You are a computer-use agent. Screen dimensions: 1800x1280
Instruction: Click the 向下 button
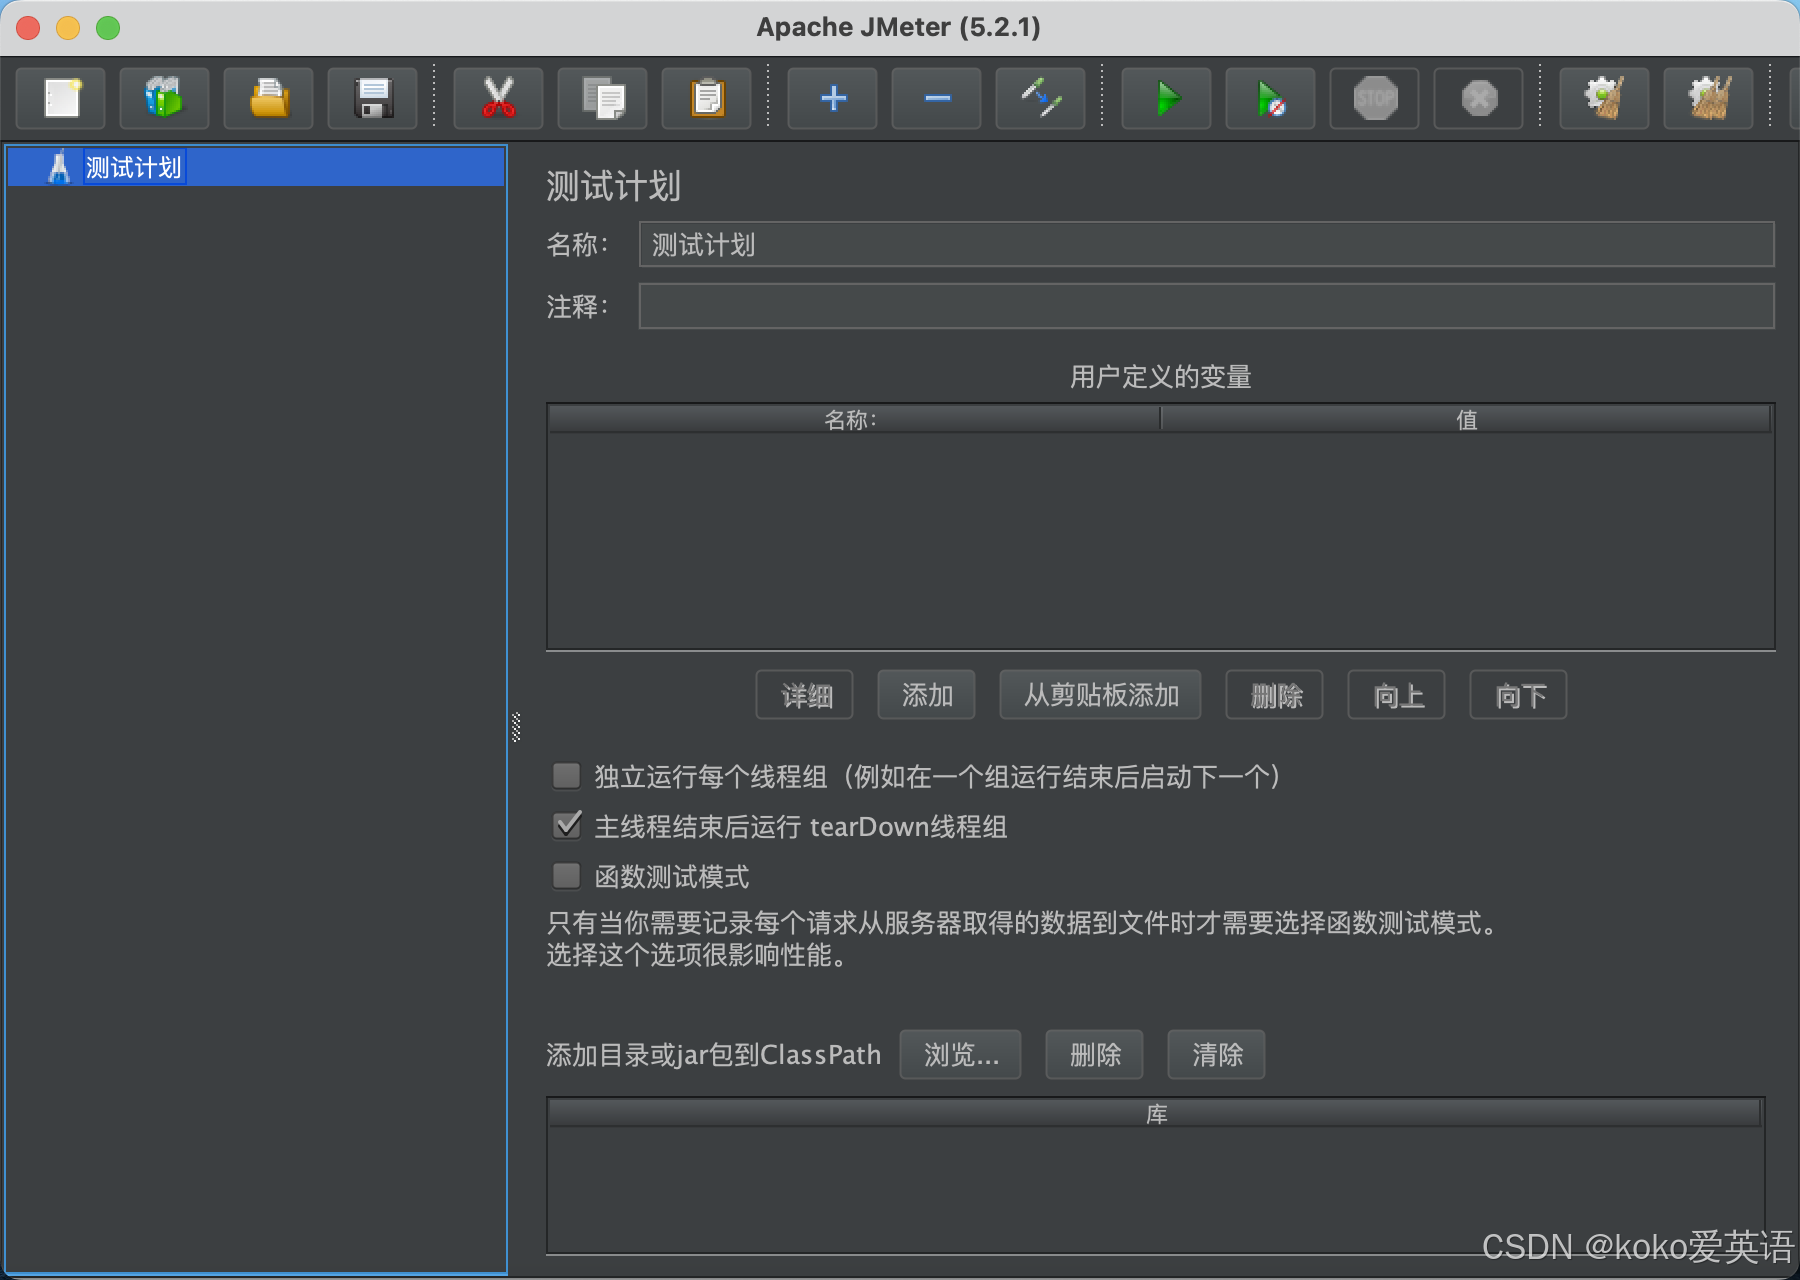(1519, 695)
